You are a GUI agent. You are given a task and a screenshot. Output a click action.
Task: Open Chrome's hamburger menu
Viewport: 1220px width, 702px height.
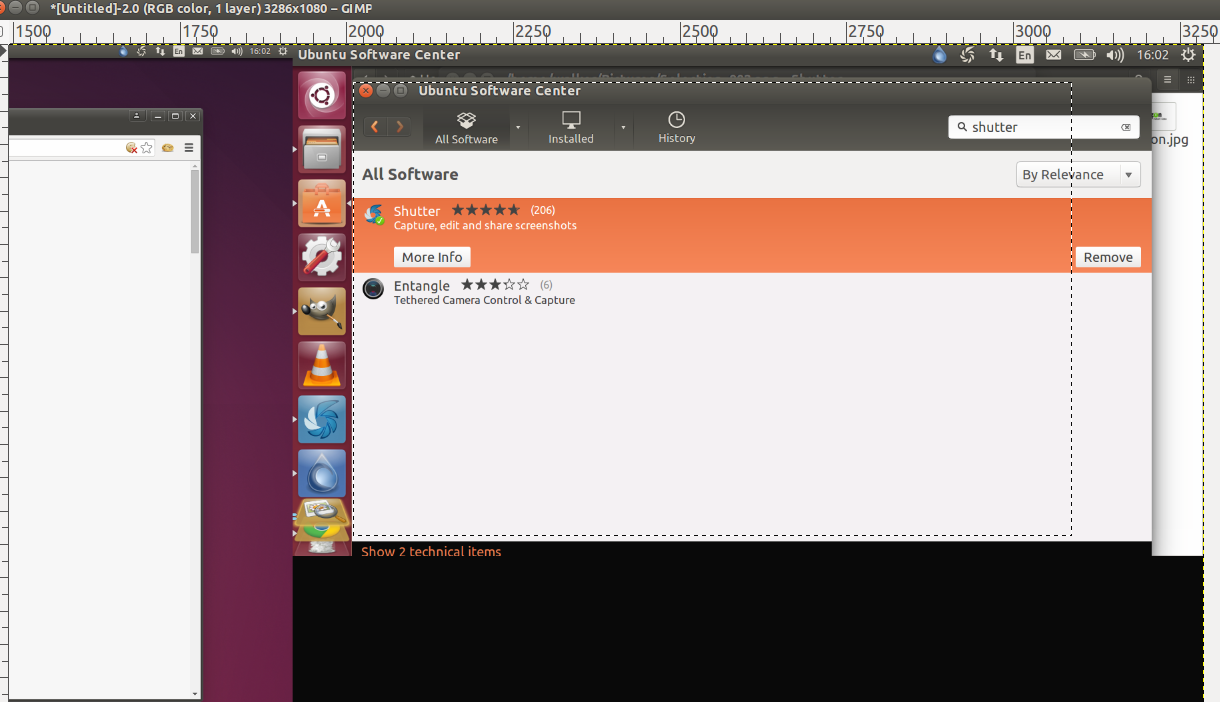(x=188, y=147)
